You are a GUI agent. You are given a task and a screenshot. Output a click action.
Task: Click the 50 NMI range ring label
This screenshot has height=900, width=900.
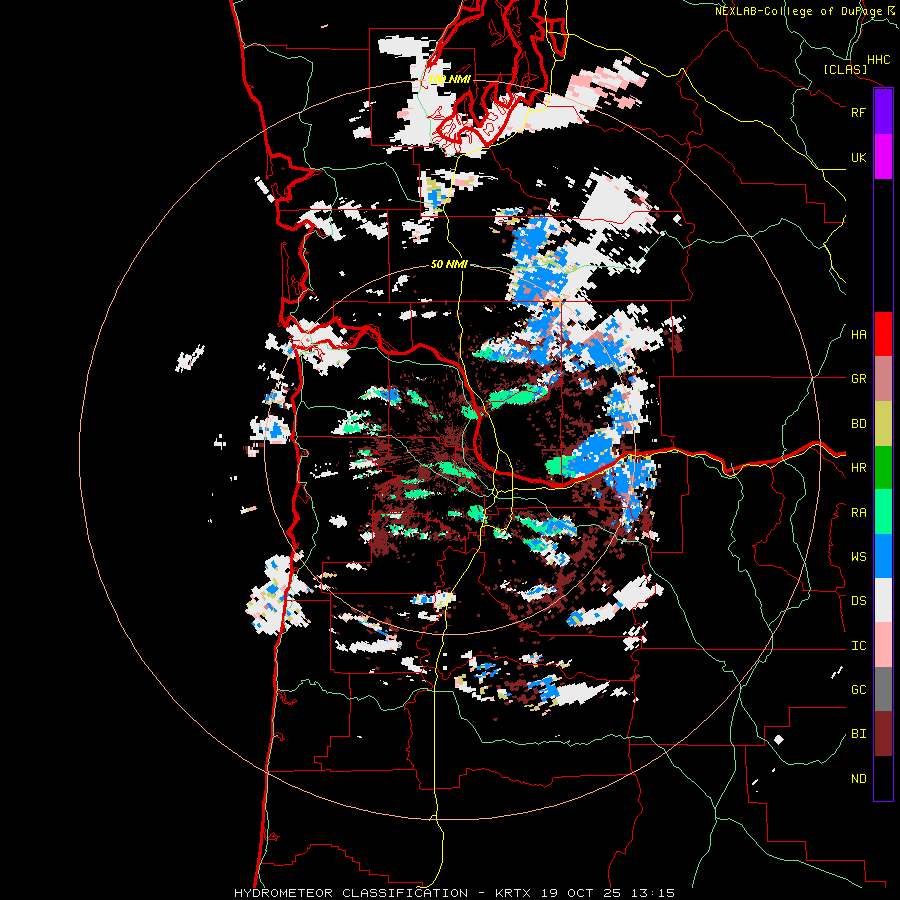tap(449, 264)
